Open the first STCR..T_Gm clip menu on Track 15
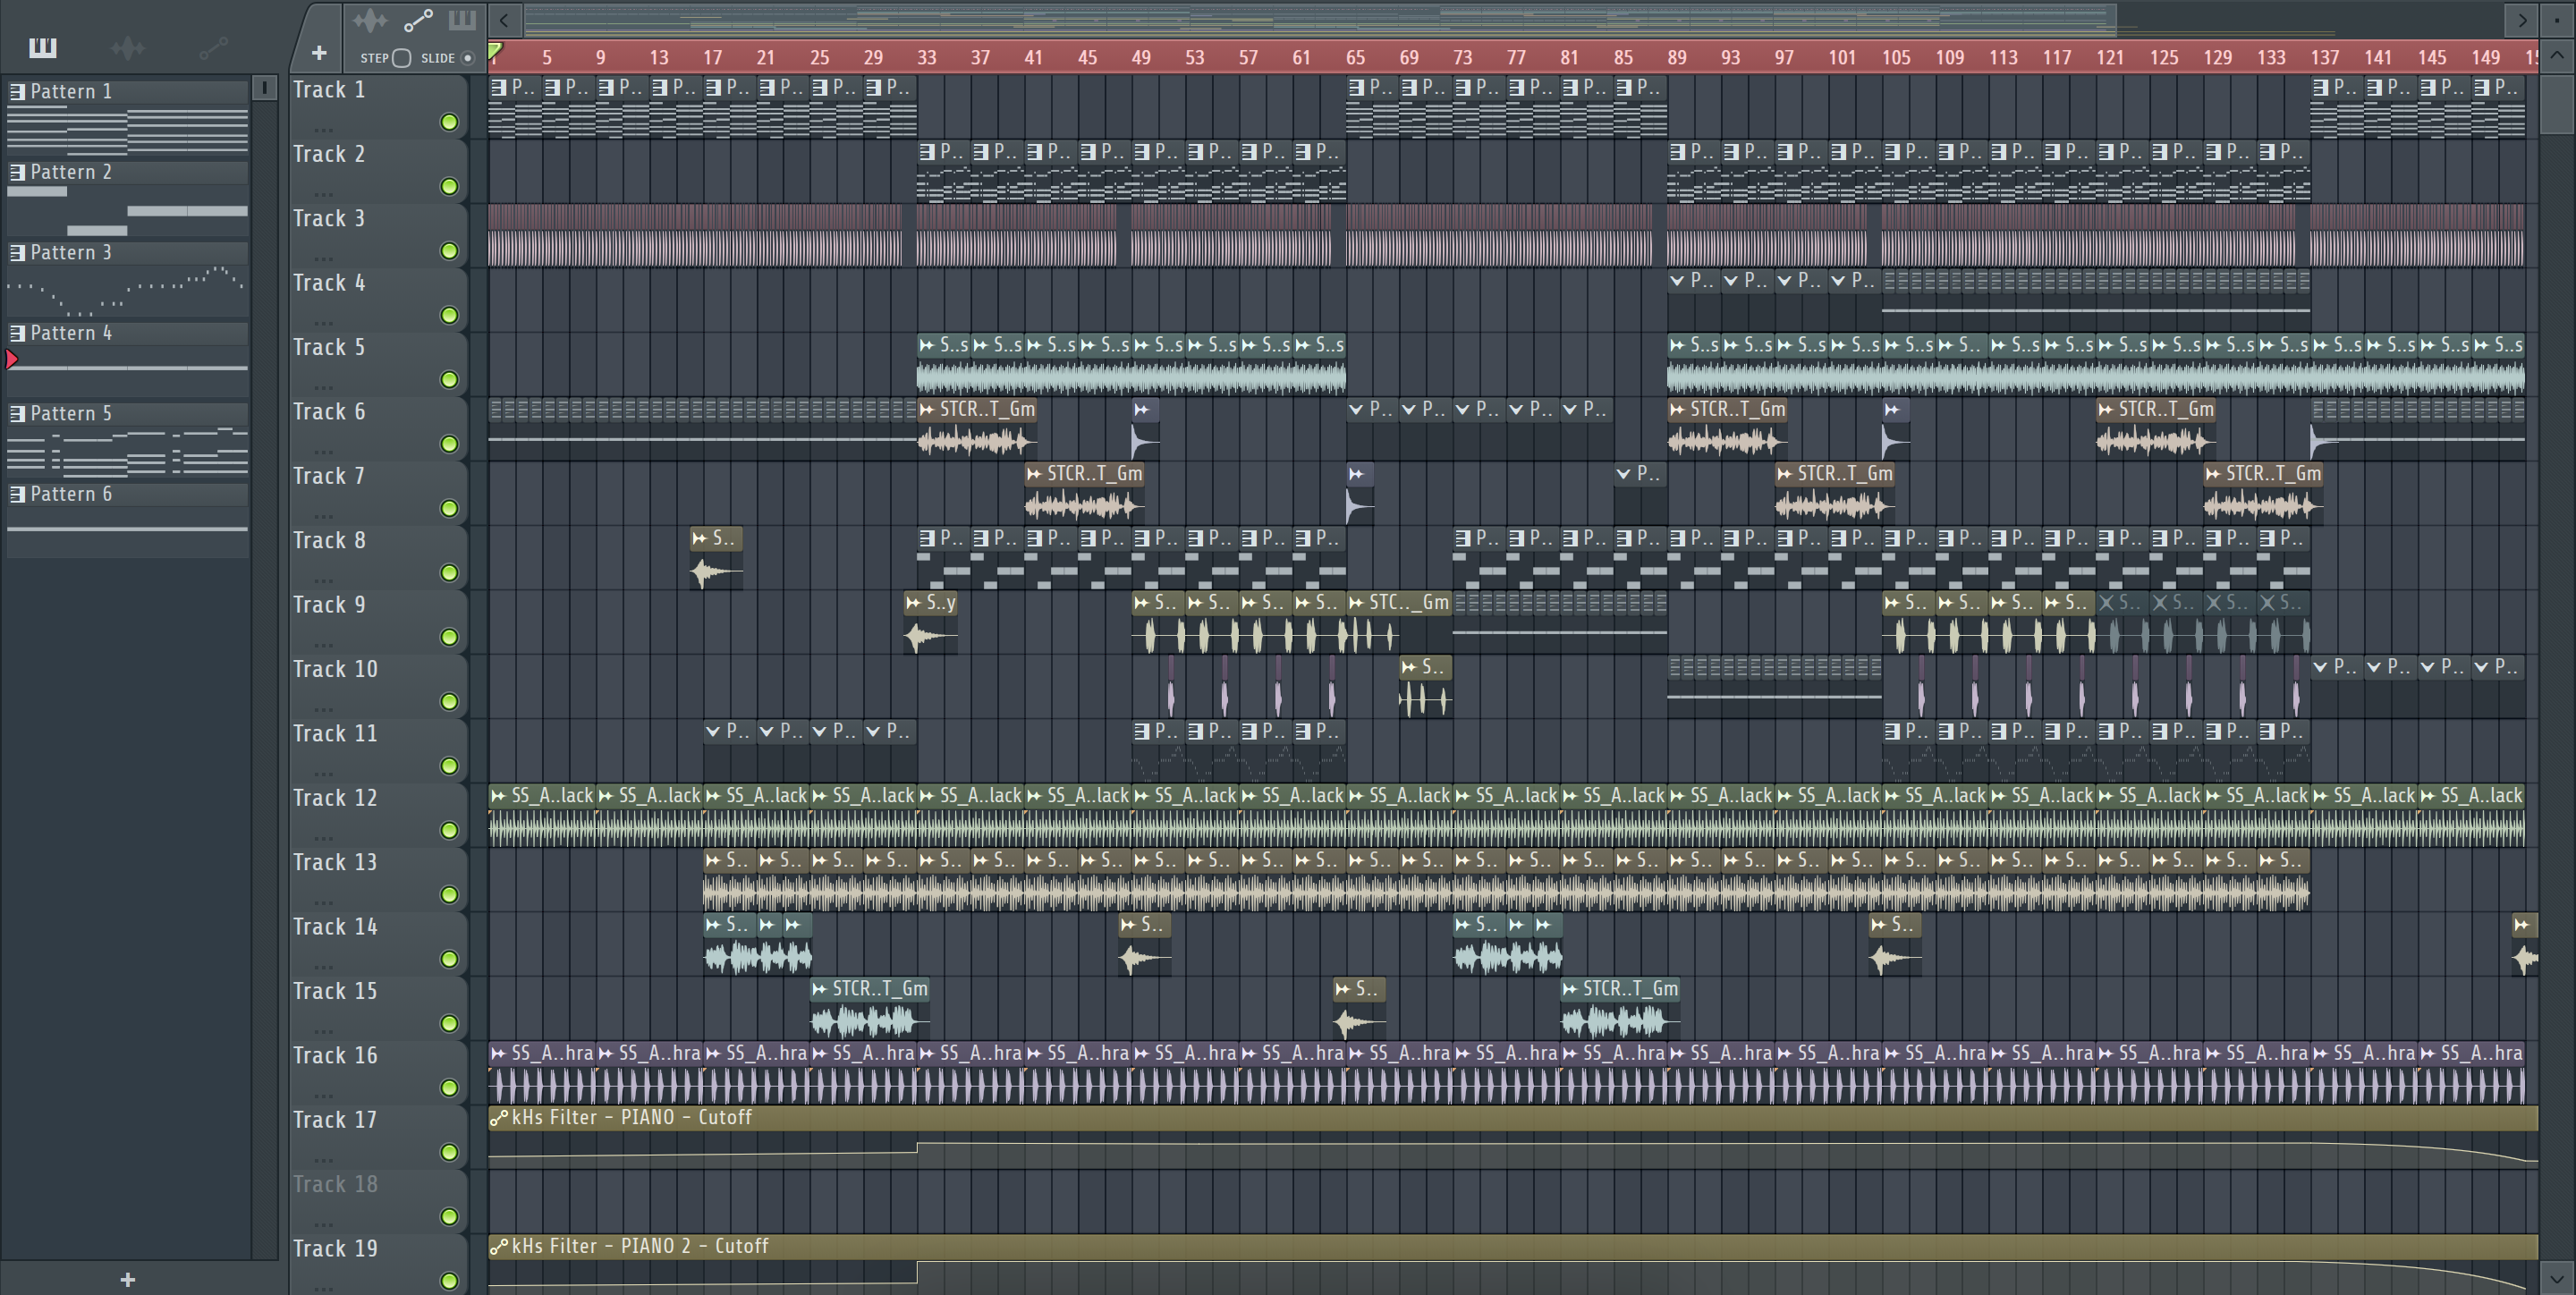Viewport: 2576px width, 1295px height. (820, 989)
